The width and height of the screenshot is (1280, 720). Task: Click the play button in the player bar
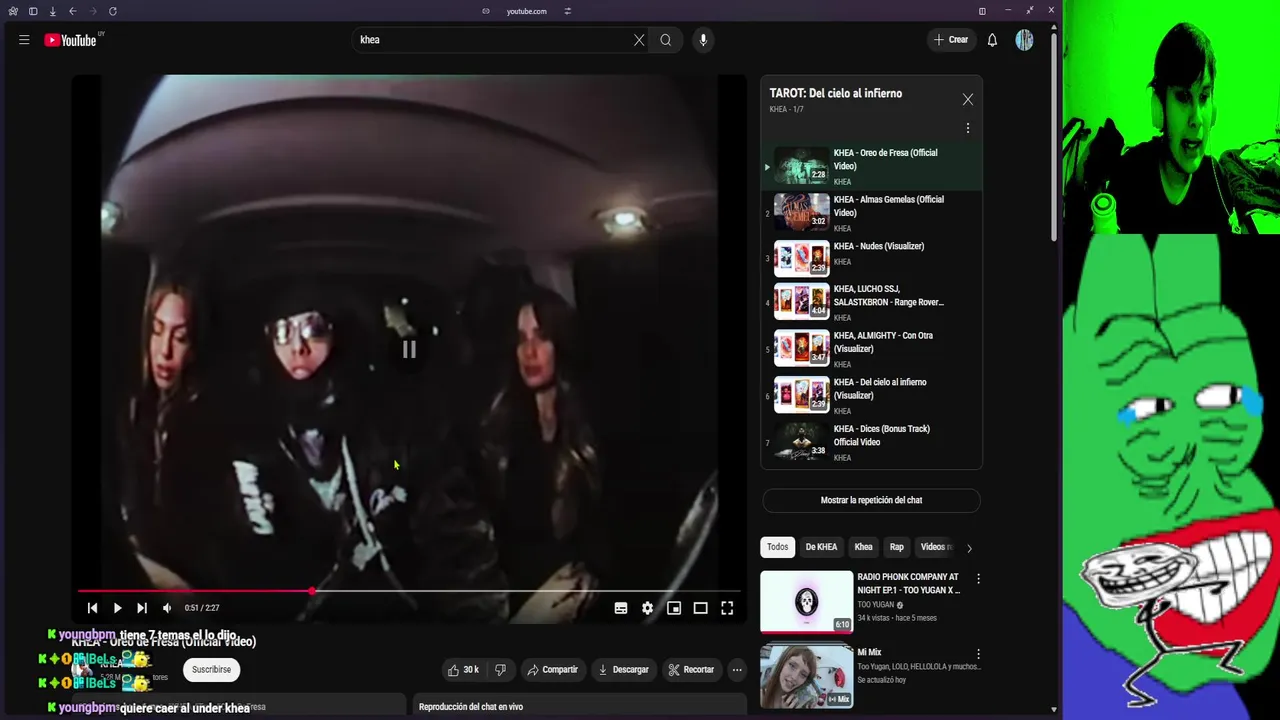[x=117, y=608]
